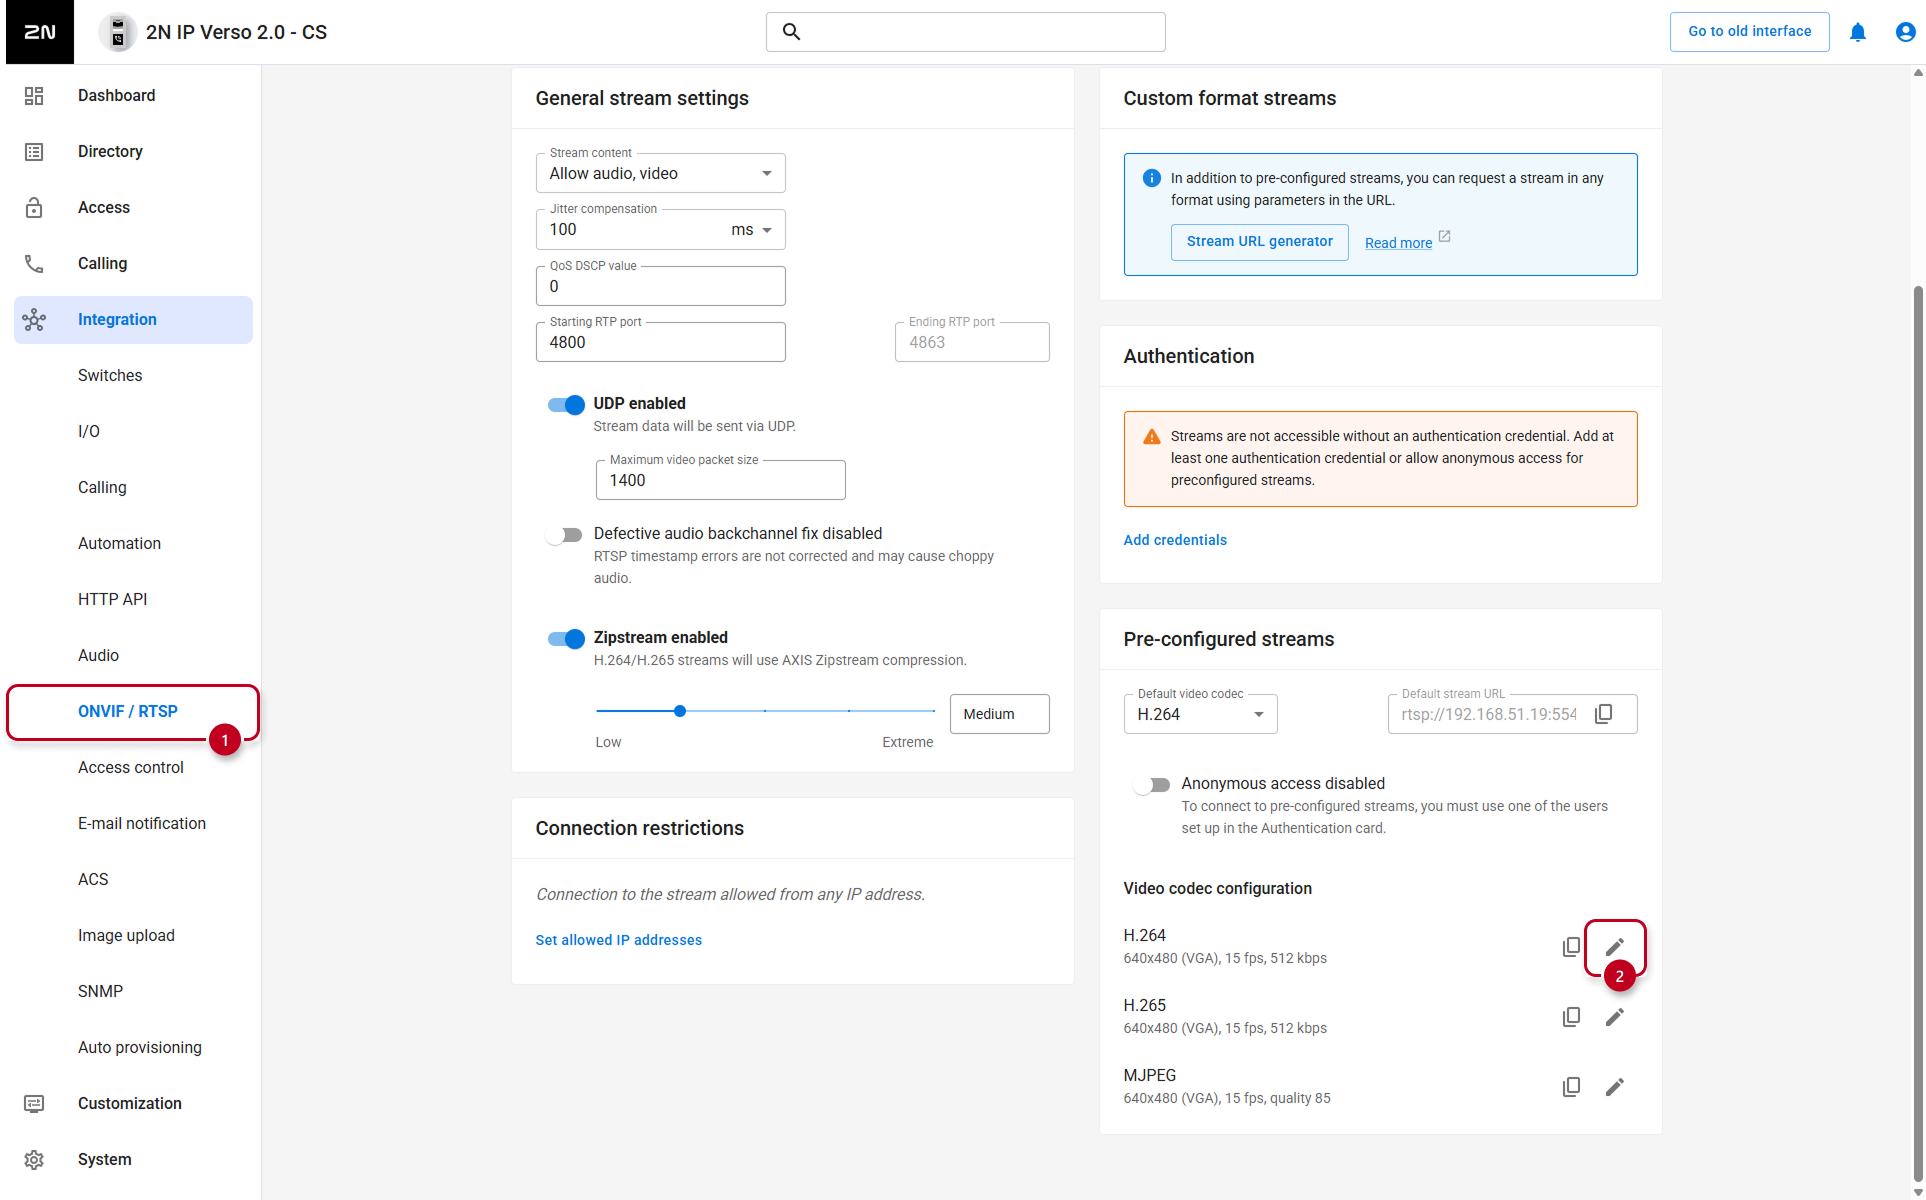Click Go to old interface button
Screen dimensions: 1926x1200
pos(1749,32)
